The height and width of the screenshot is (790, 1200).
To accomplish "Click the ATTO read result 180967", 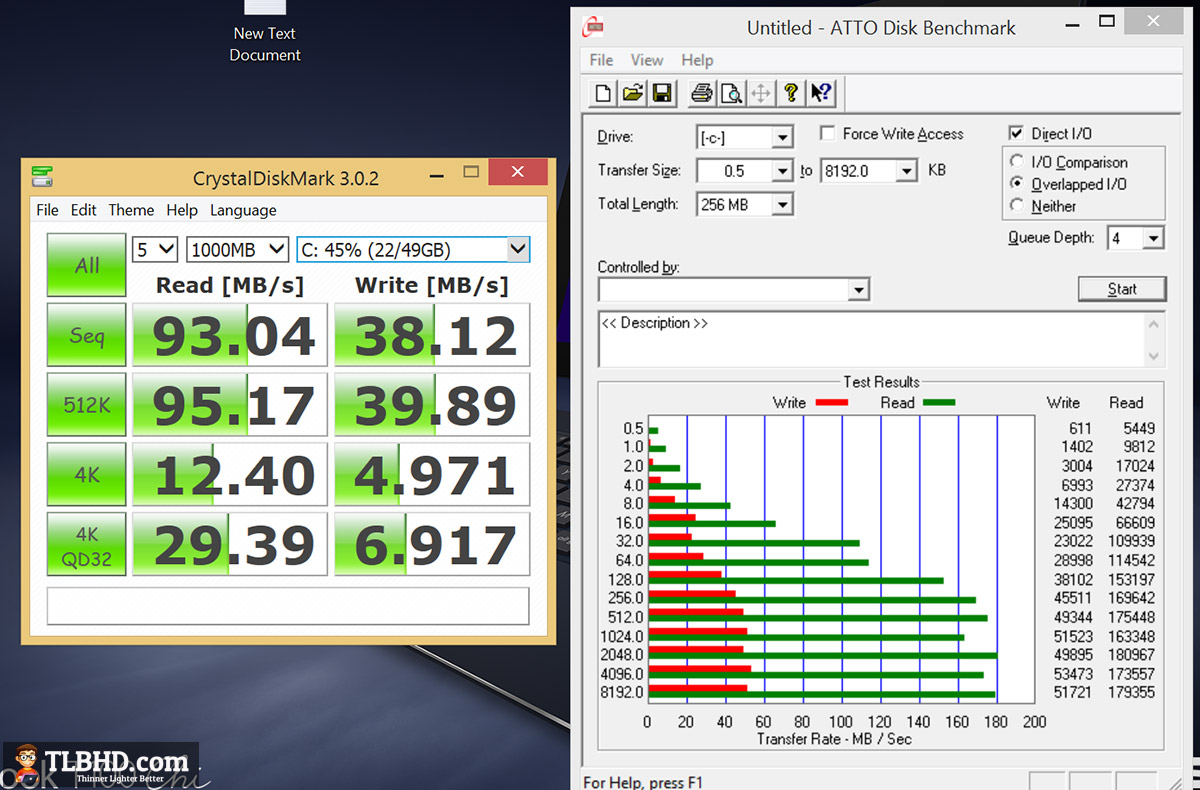I will click(x=1131, y=654).
